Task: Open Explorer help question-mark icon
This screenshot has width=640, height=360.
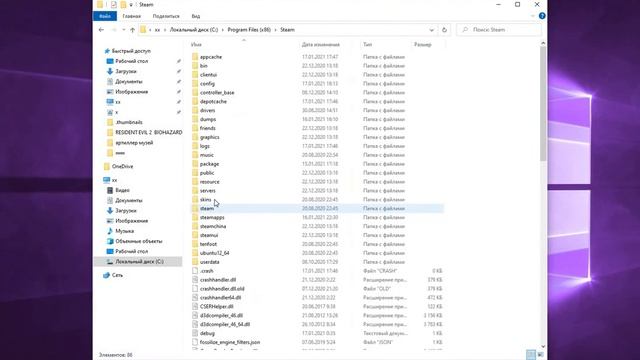Action: point(542,16)
